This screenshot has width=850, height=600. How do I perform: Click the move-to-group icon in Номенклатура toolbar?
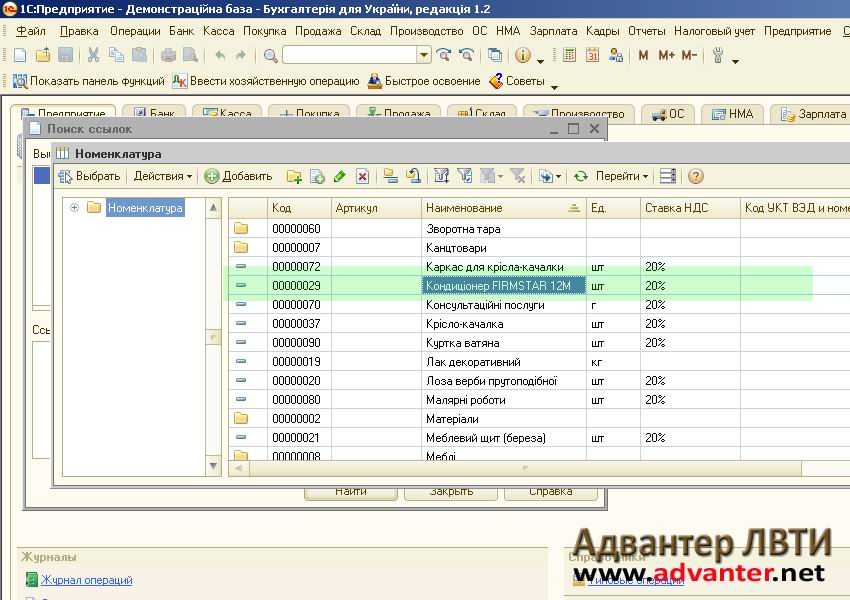tap(414, 176)
